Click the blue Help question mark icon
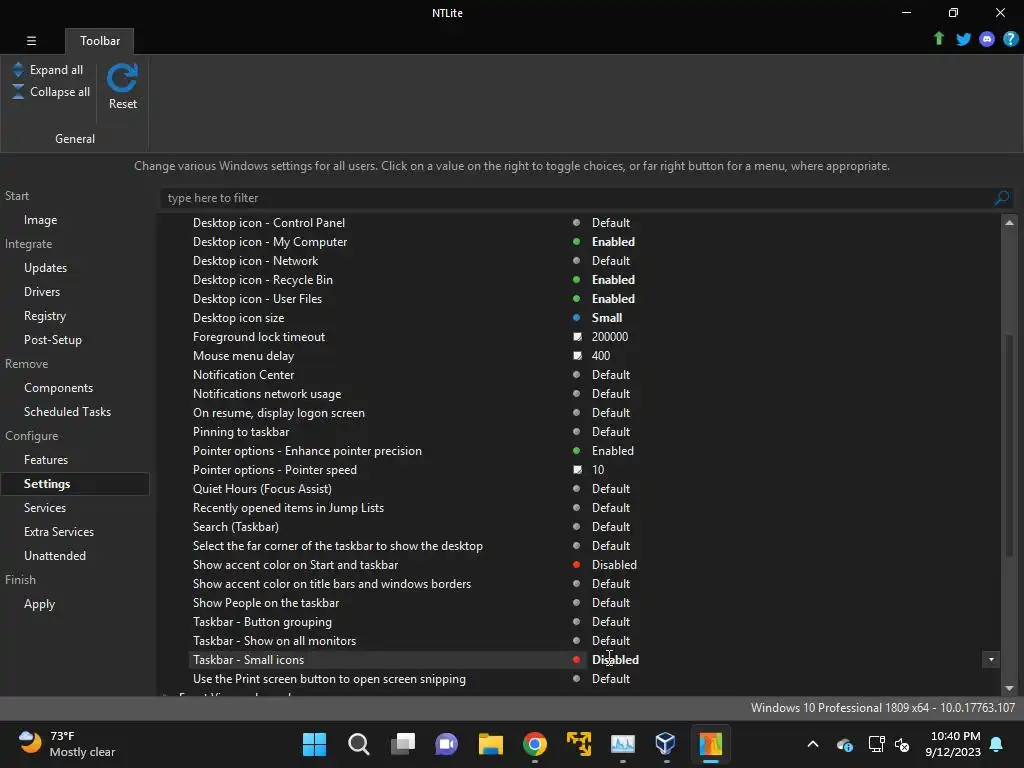Image resolution: width=1024 pixels, height=768 pixels. [x=1010, y=39]
